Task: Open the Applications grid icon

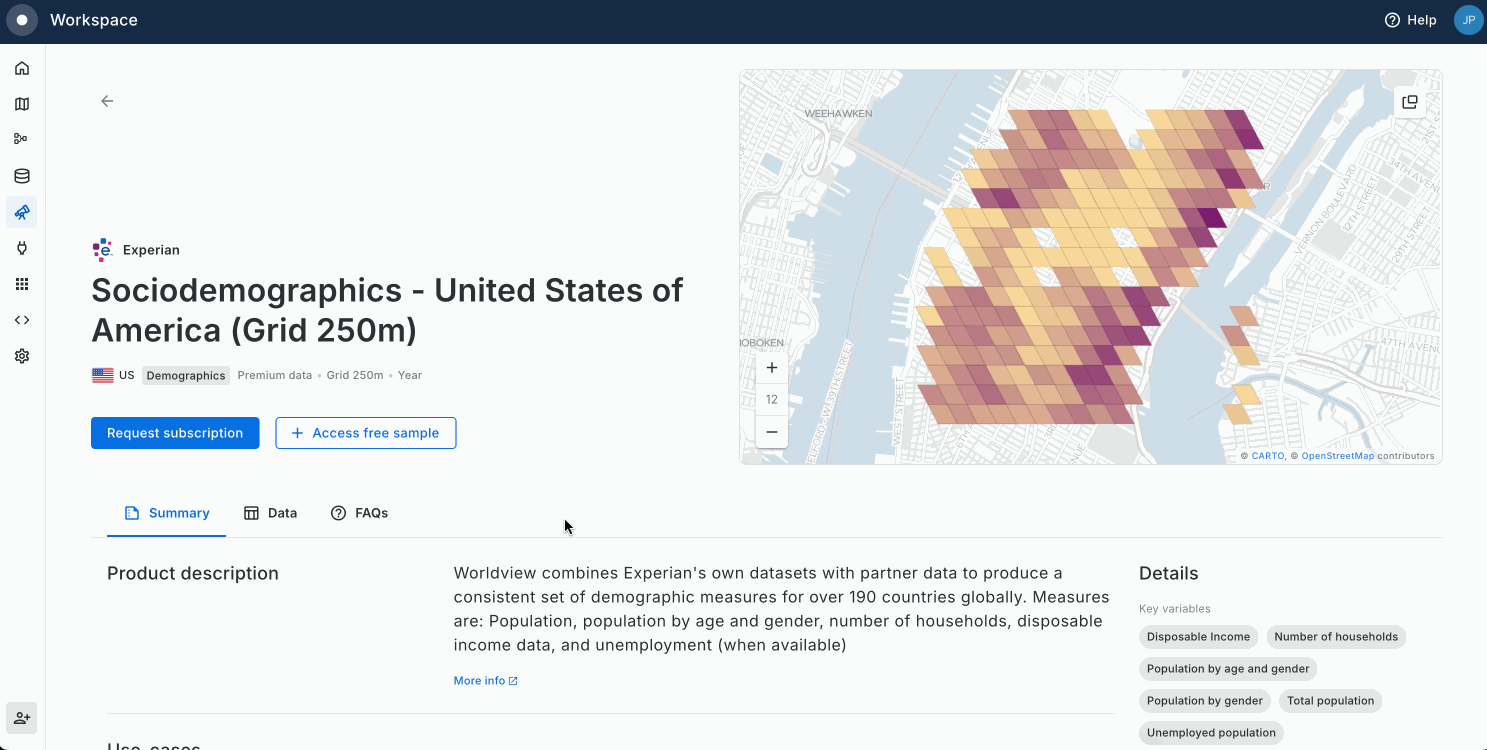Action: (22, 284)
